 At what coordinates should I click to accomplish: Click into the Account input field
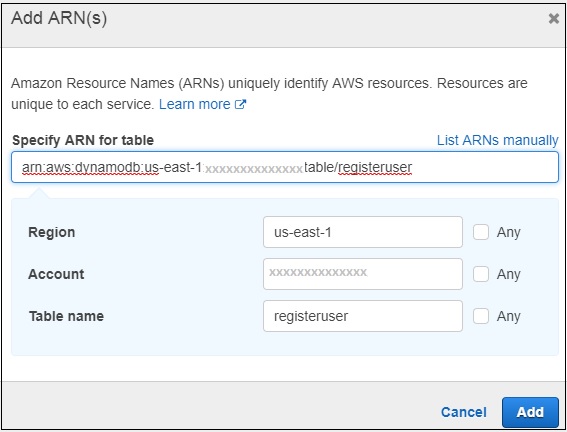363,274
